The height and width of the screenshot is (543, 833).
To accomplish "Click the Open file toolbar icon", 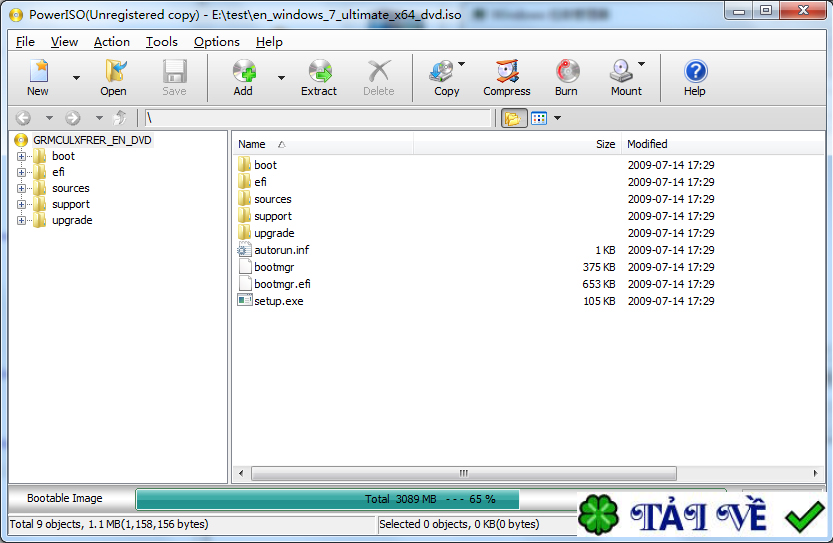I will pos(114,71).
